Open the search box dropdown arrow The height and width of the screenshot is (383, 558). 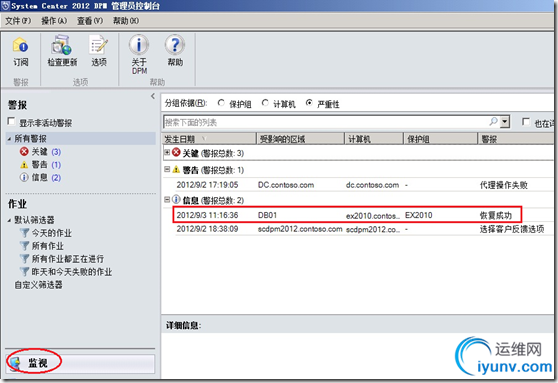pyautogui.click(x=505, y=122)
